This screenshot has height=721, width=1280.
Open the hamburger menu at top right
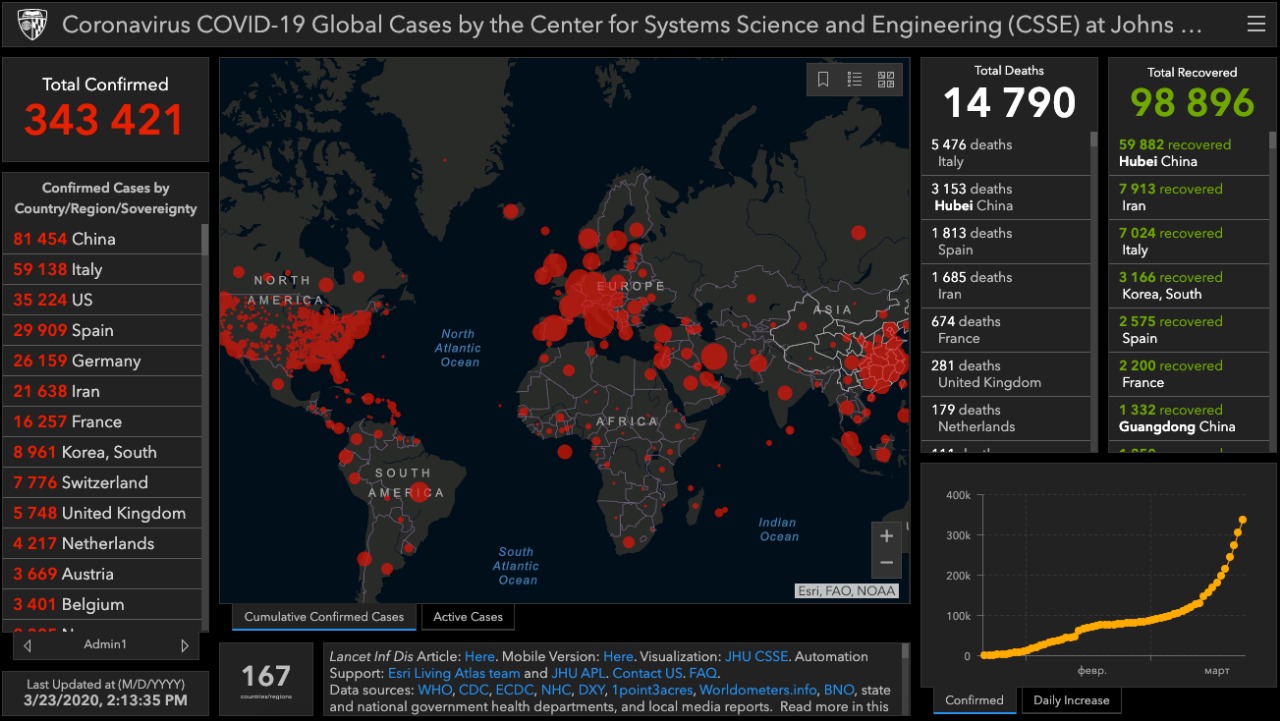[1256, 24]
